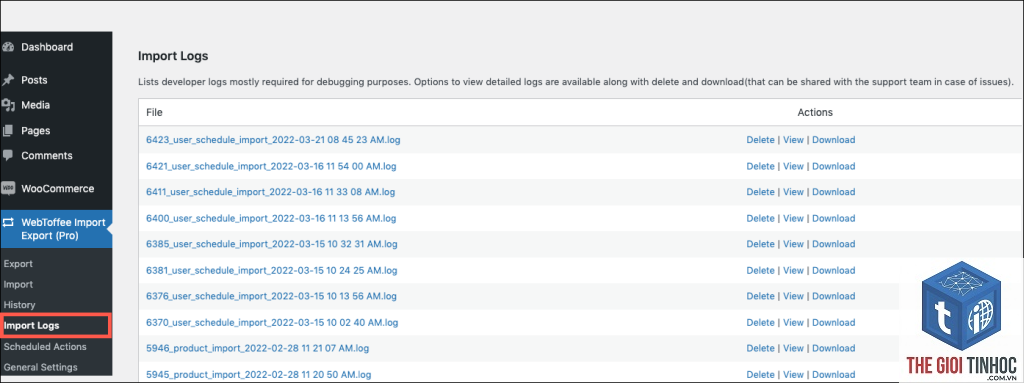
Task: View the 5946_product_import log
Action: (793, 348)
